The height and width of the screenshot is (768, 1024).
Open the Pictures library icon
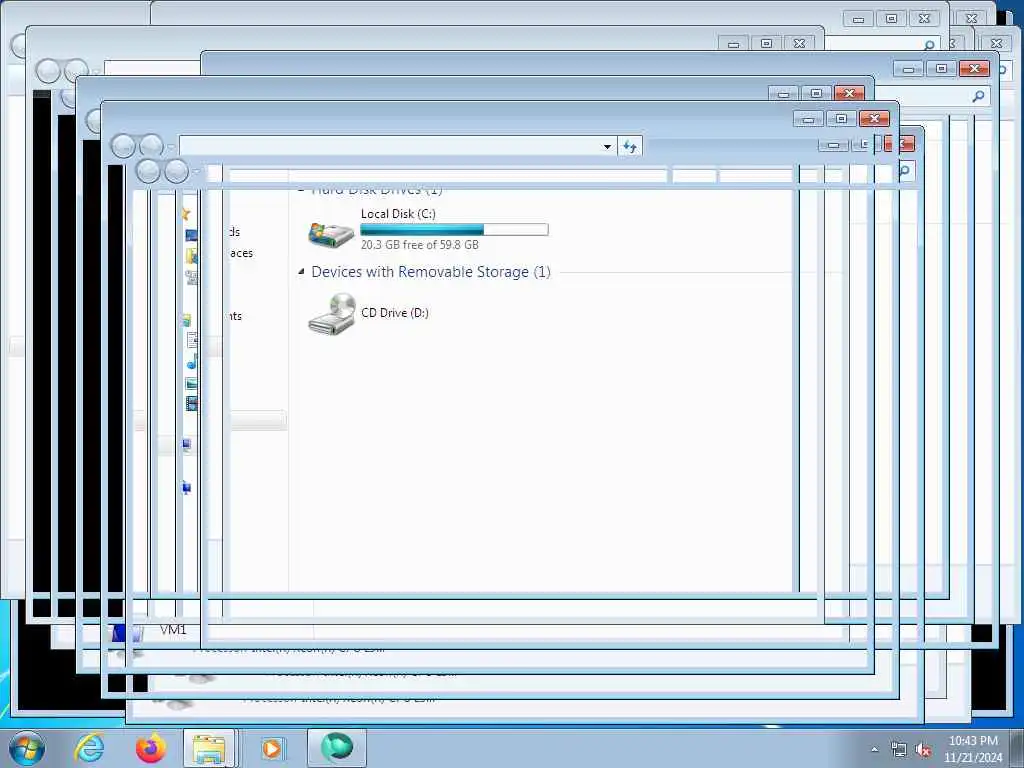(191, 383)
